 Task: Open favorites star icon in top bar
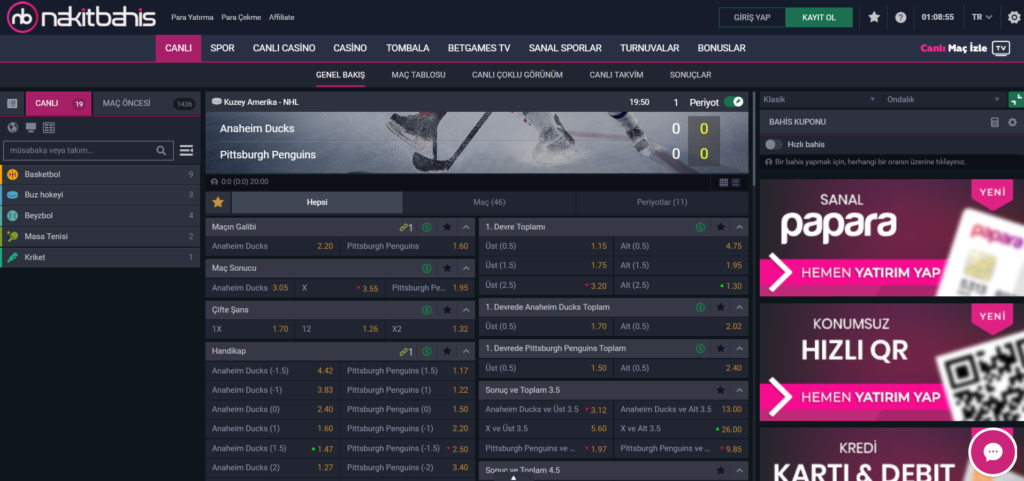pyautogui.click(x=874, y=18)
